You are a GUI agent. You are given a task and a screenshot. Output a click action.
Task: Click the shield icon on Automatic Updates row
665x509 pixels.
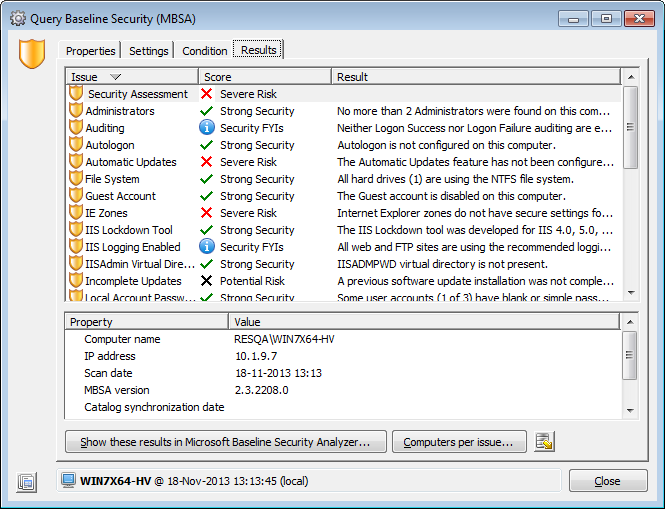pos(76,161)
